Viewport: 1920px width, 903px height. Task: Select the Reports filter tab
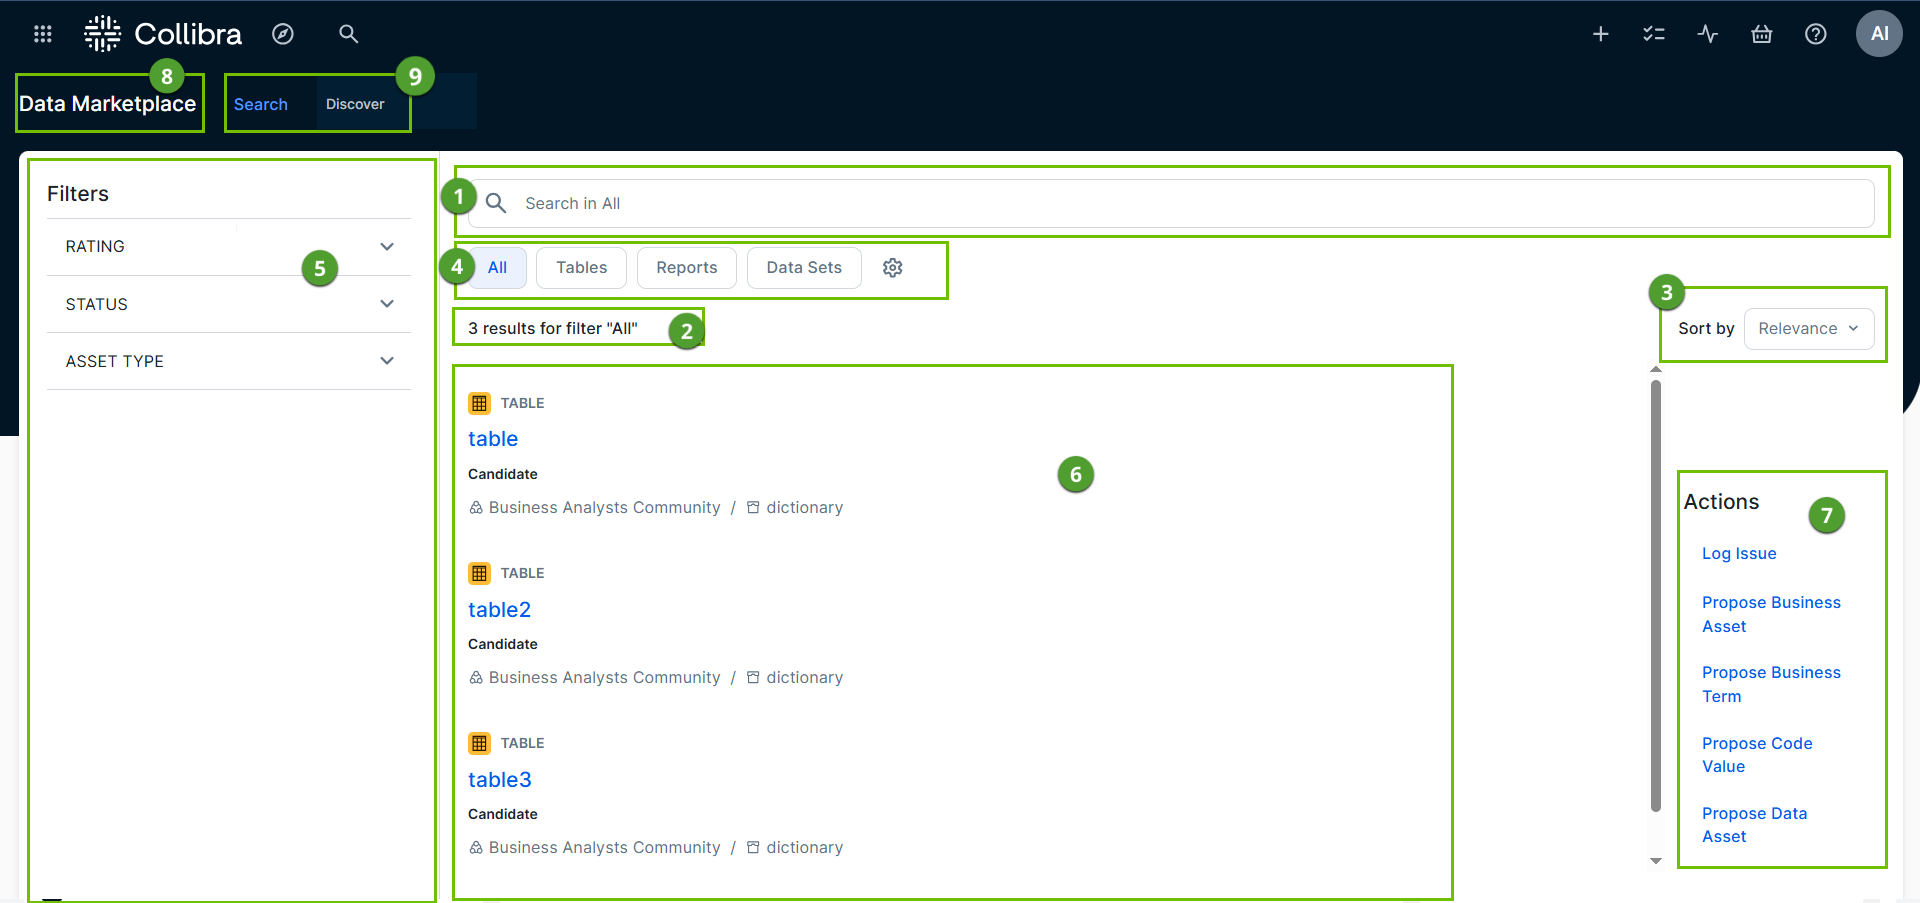tap(686, 268)
